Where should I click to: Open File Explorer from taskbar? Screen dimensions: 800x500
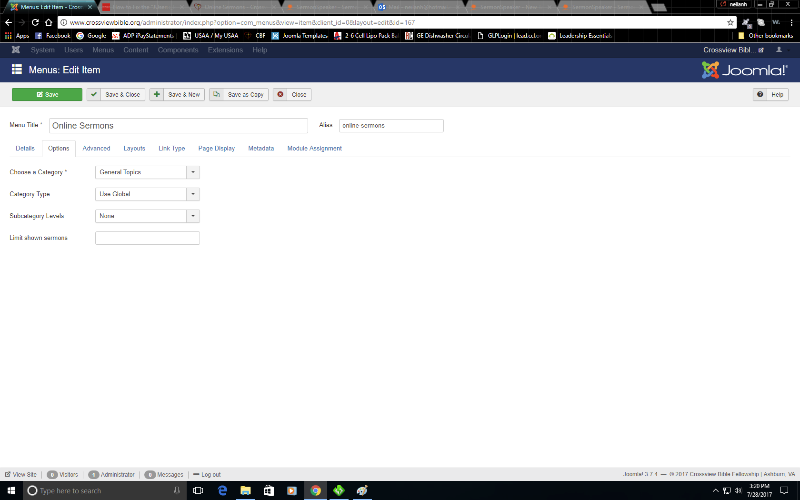coord(245,491)
